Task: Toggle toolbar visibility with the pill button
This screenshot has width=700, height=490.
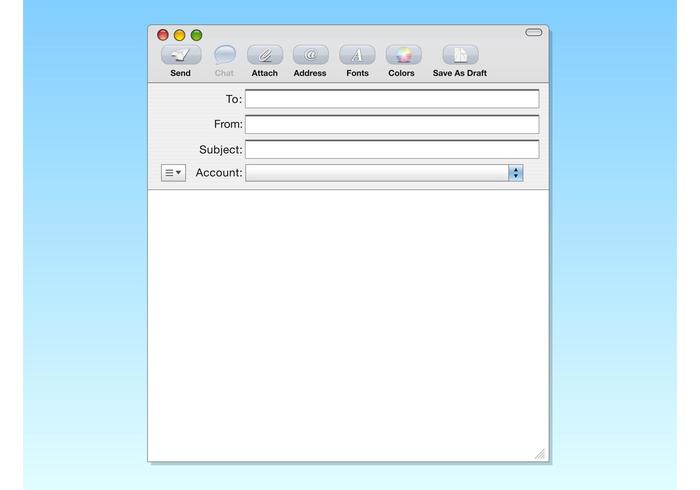Action: [534, 33]
